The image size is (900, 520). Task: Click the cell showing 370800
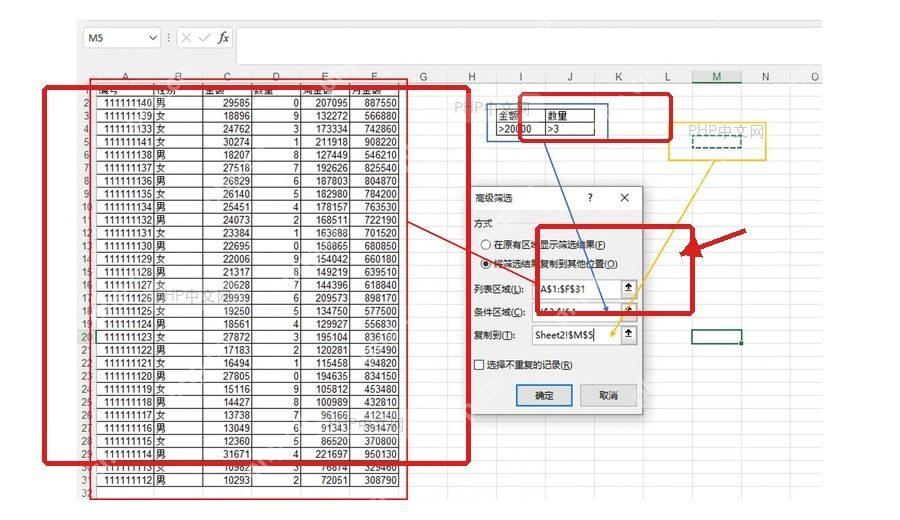pyautogui.click(x=374, y=441)
